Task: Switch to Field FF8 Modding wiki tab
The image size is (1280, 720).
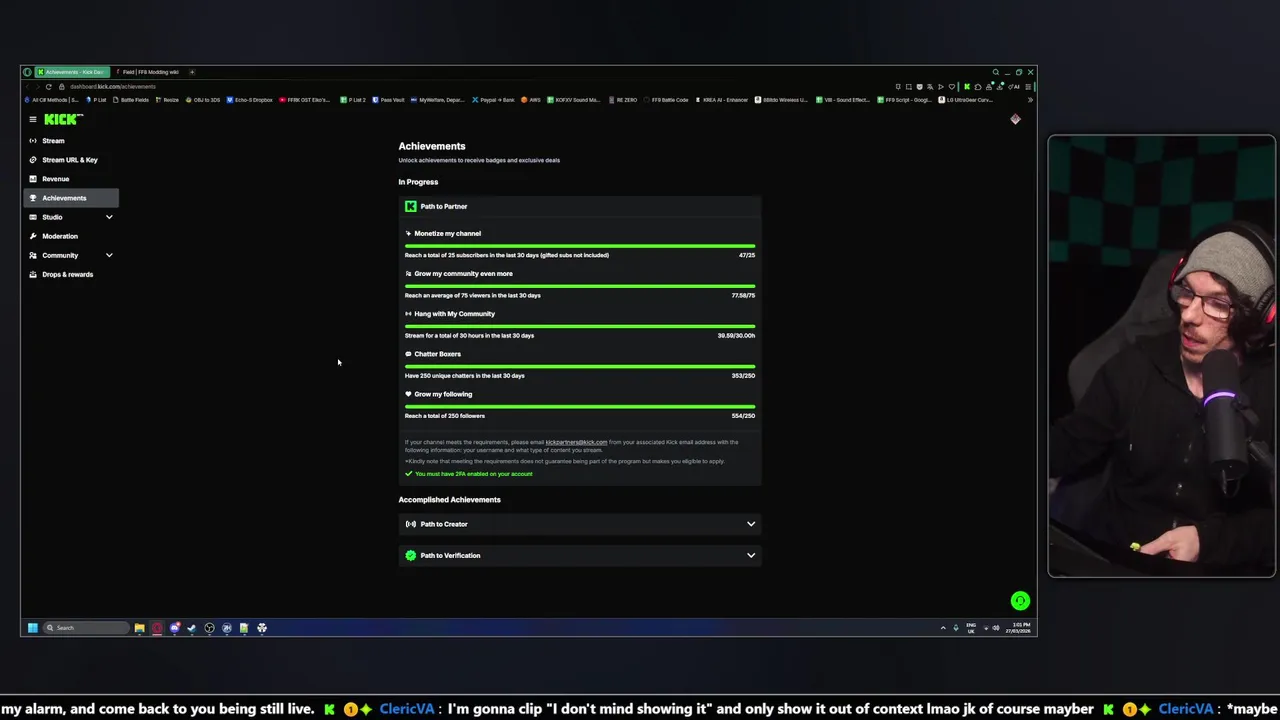Action: pyautogui.click(x=150, y=72)
